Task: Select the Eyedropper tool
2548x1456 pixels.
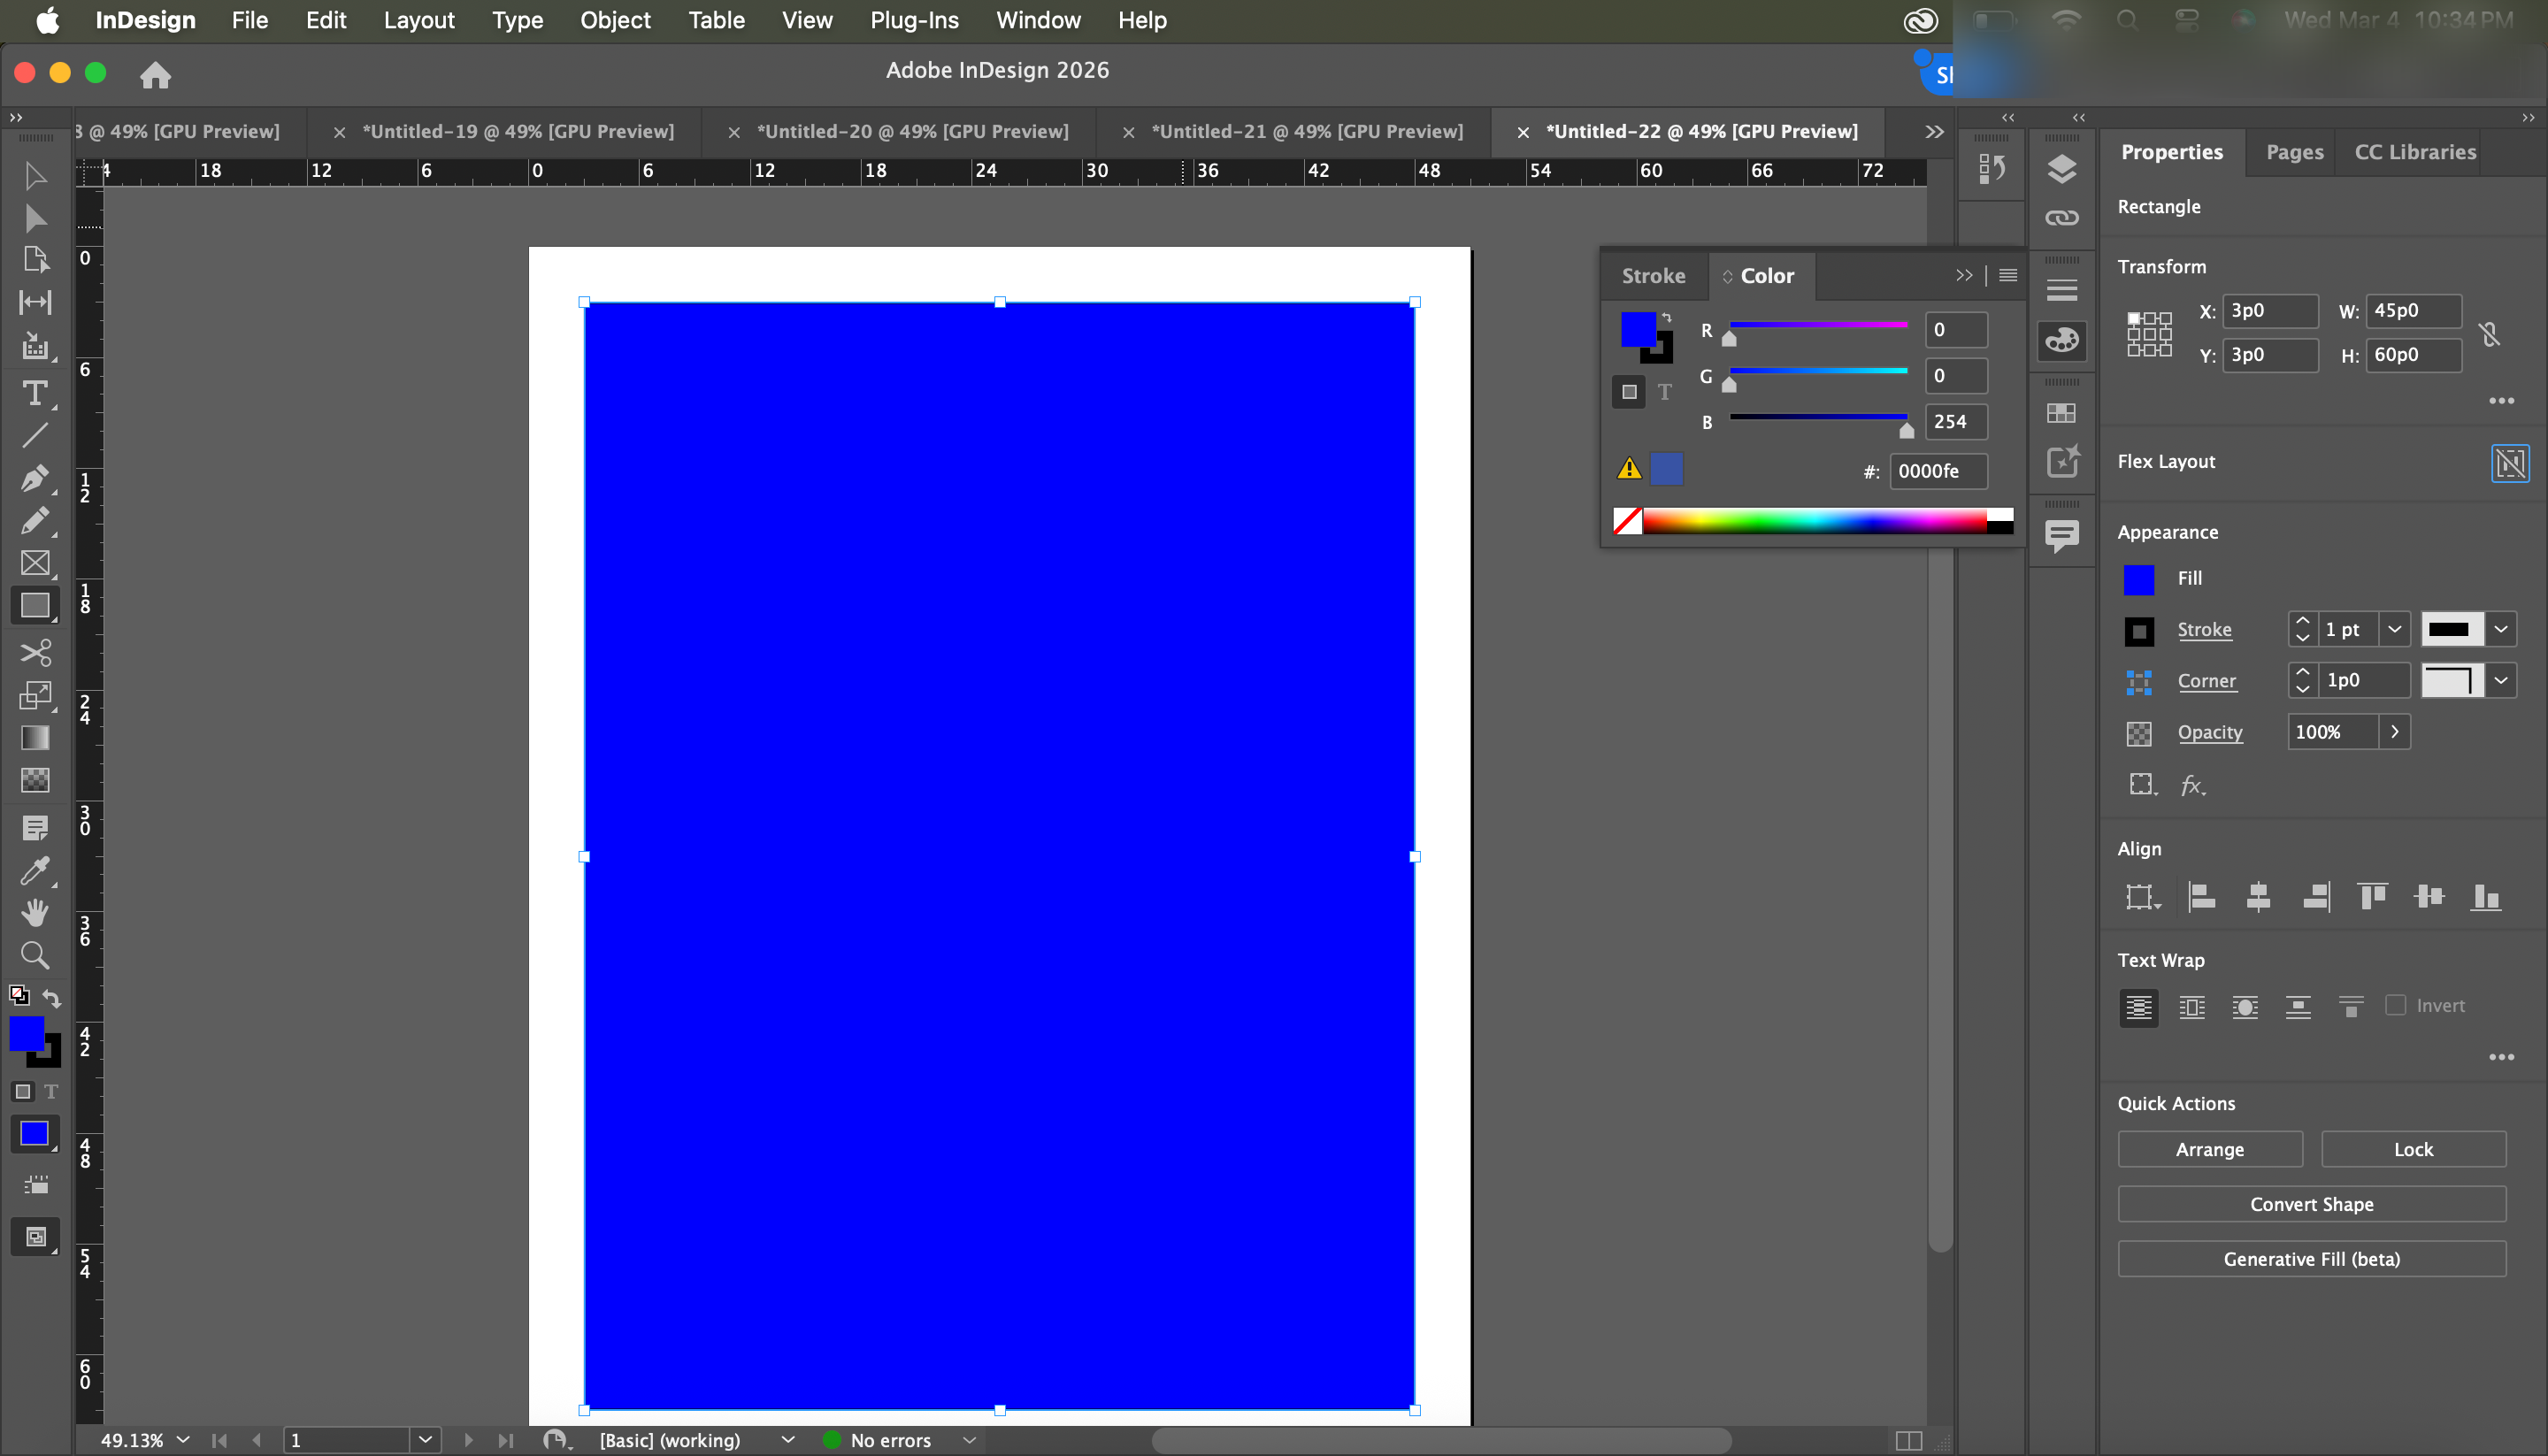Action: pyautogui.click(x=35, y=871)
